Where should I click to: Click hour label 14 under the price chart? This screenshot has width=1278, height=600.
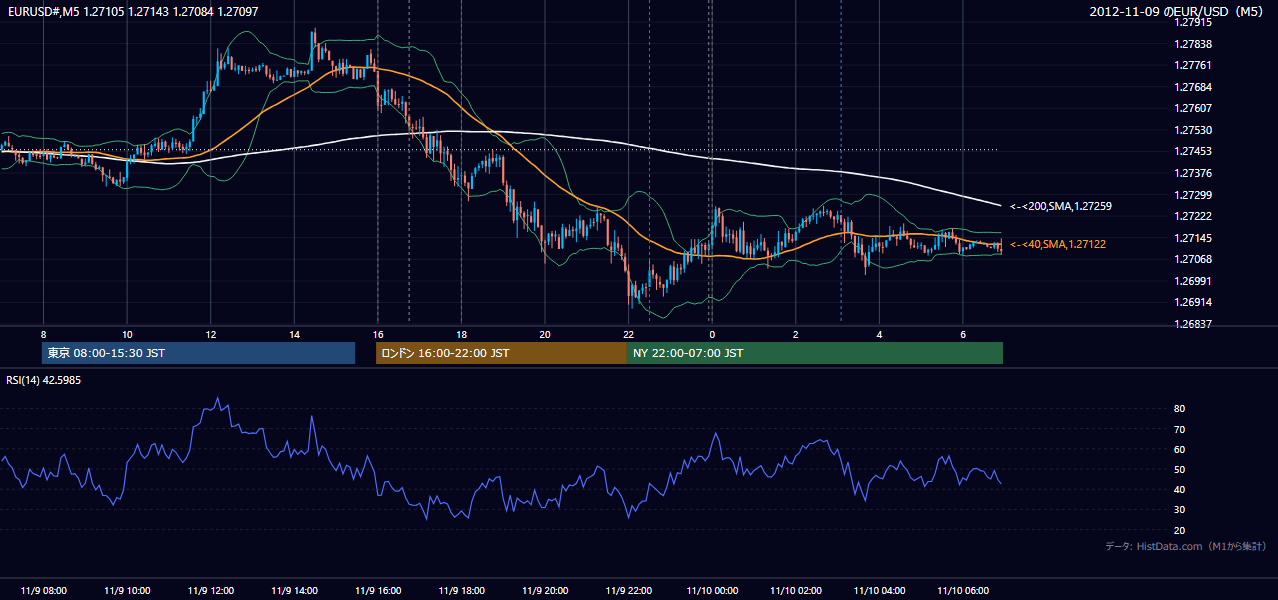click(x=294, y=333)
